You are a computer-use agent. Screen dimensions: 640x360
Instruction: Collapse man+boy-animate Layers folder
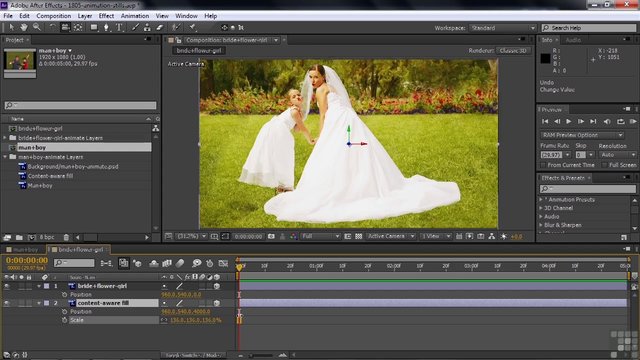5,157
